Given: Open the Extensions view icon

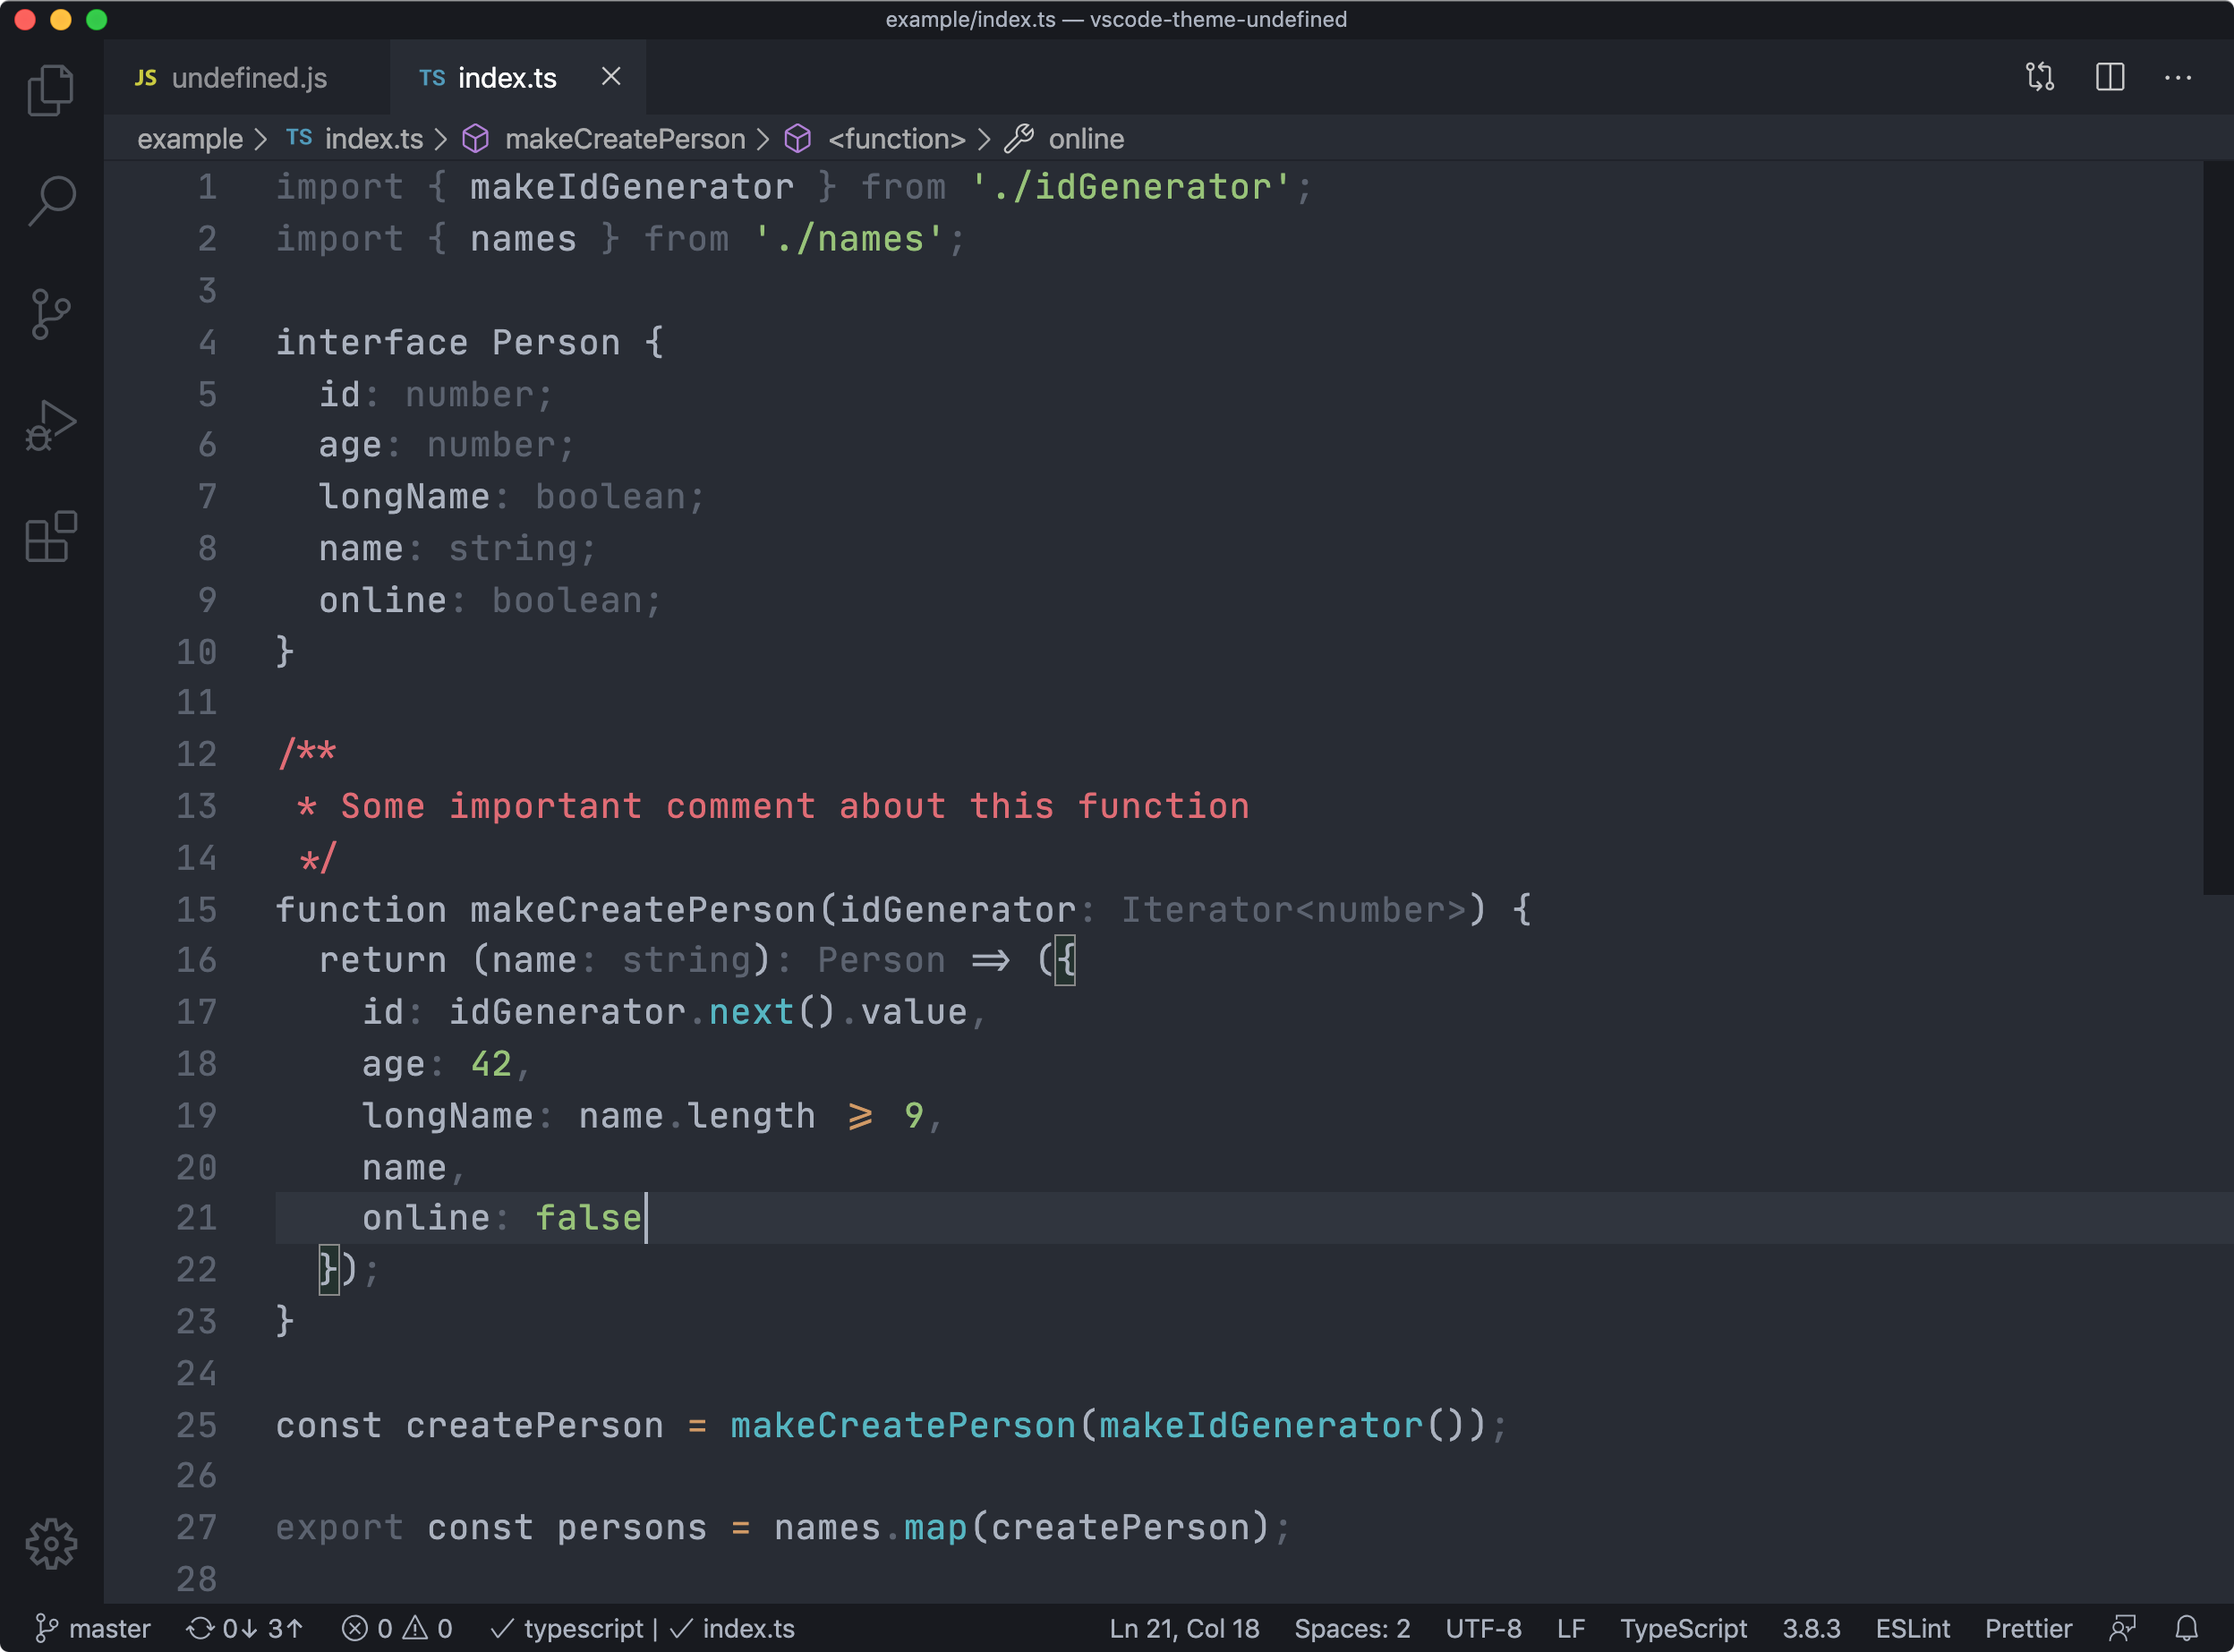Looking at the screenshot, I should [x=50, y=537].
